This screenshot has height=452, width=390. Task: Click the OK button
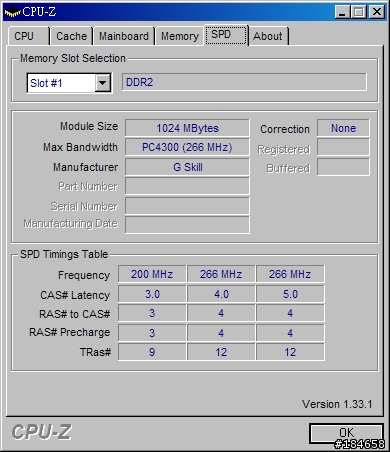(346, 433)
